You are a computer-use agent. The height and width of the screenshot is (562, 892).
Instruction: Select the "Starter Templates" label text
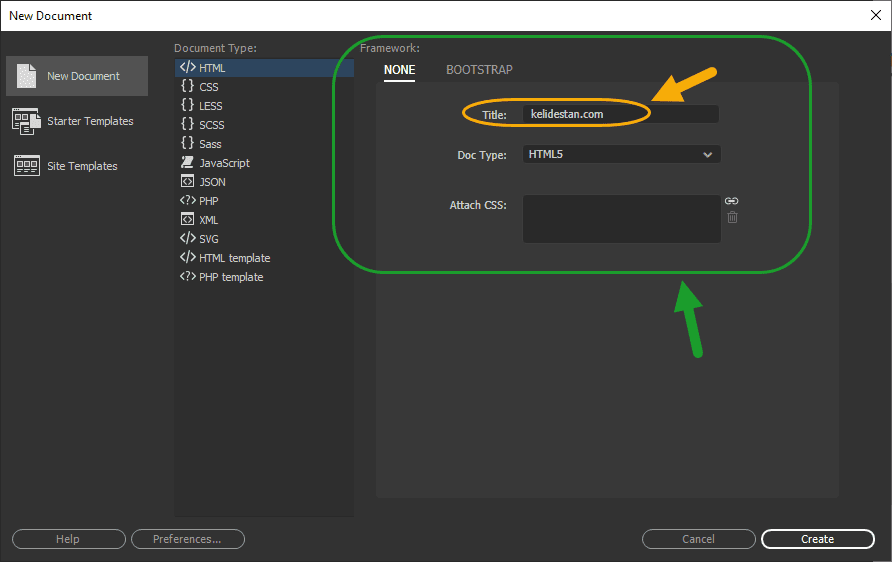click(x=90, y=121)
